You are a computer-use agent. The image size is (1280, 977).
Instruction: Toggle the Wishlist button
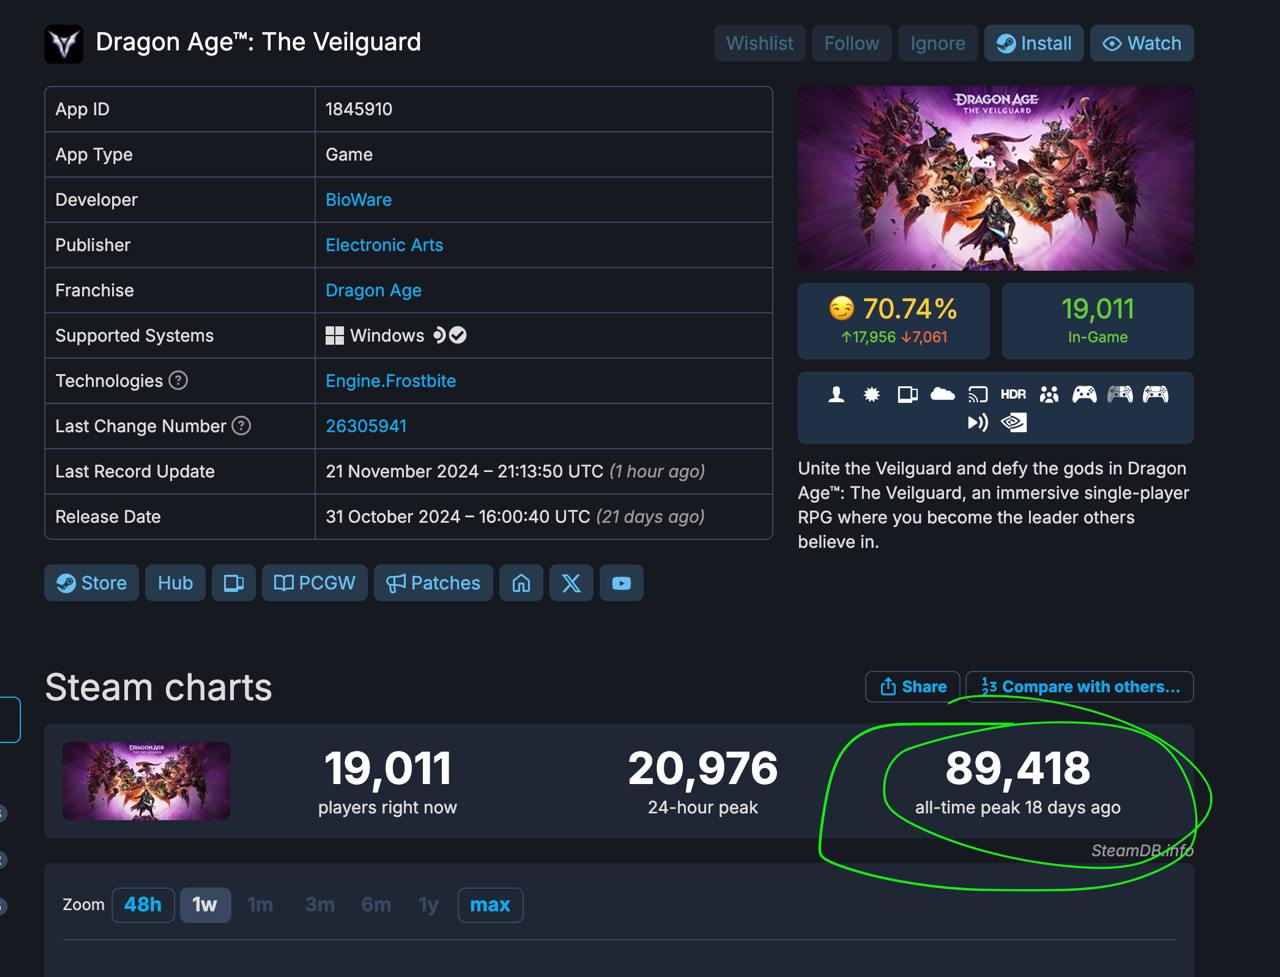click(759, 43)
